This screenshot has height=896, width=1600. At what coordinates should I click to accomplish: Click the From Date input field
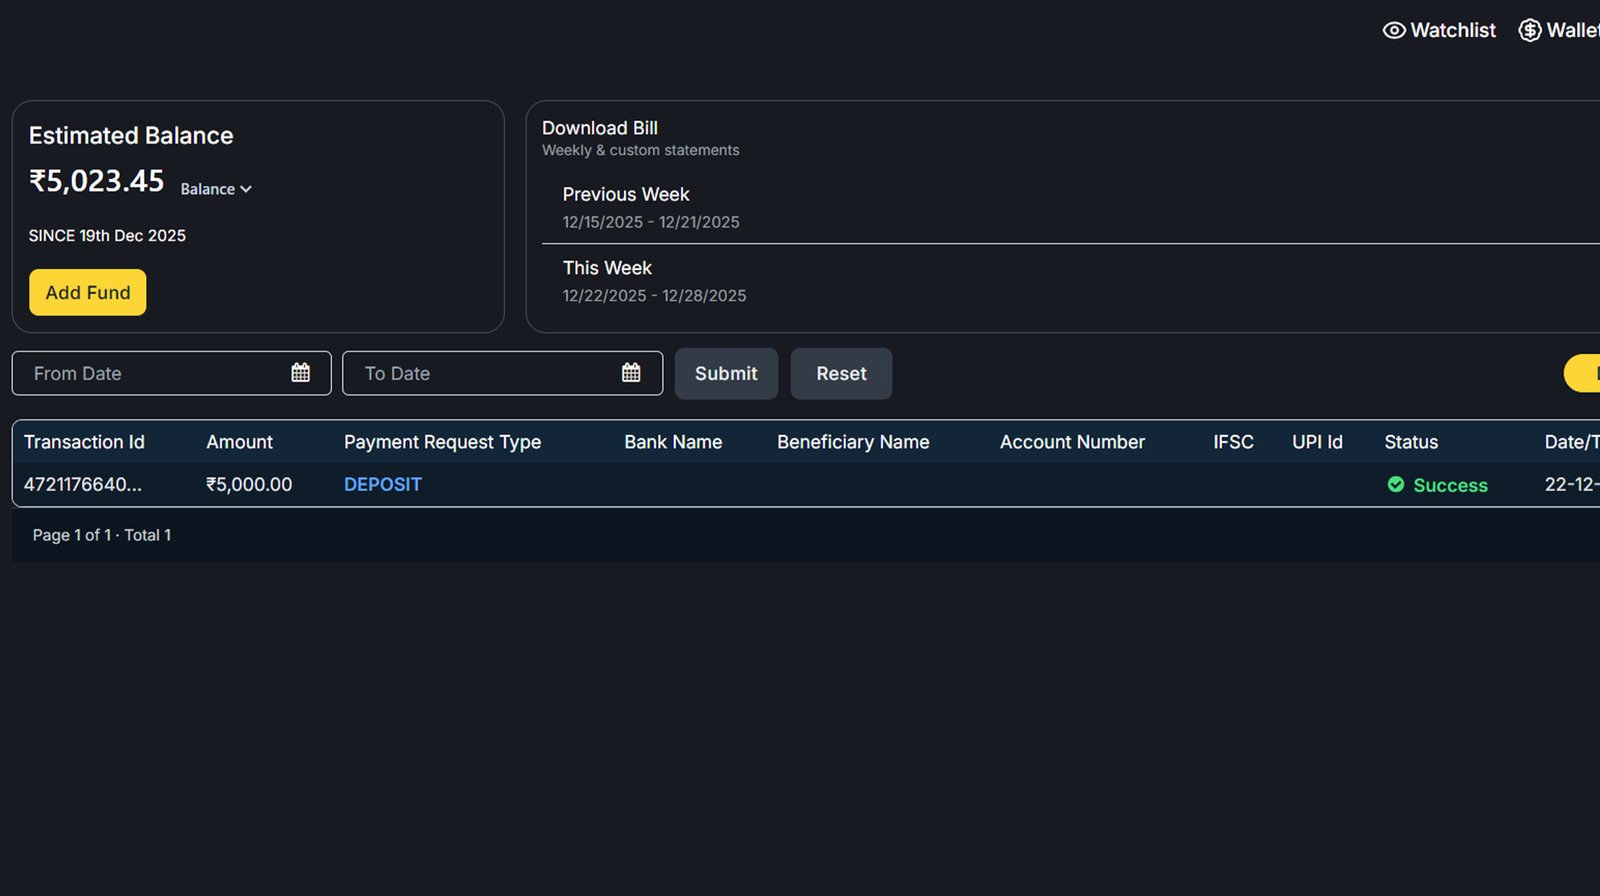coord(171,373)
